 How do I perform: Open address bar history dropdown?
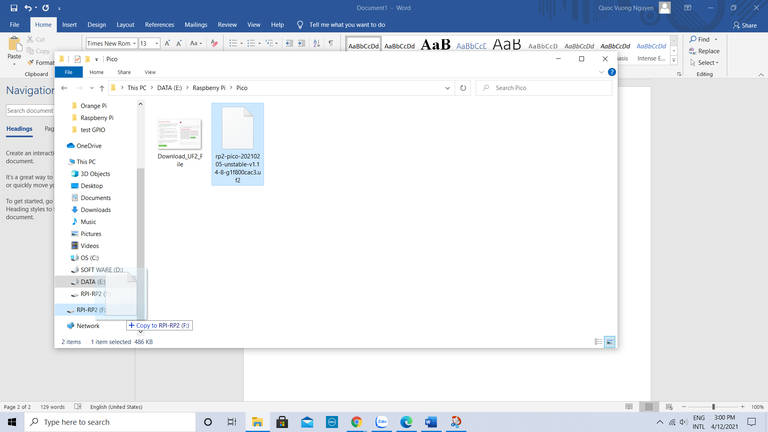pyautogui.click(x=449, y=88)
